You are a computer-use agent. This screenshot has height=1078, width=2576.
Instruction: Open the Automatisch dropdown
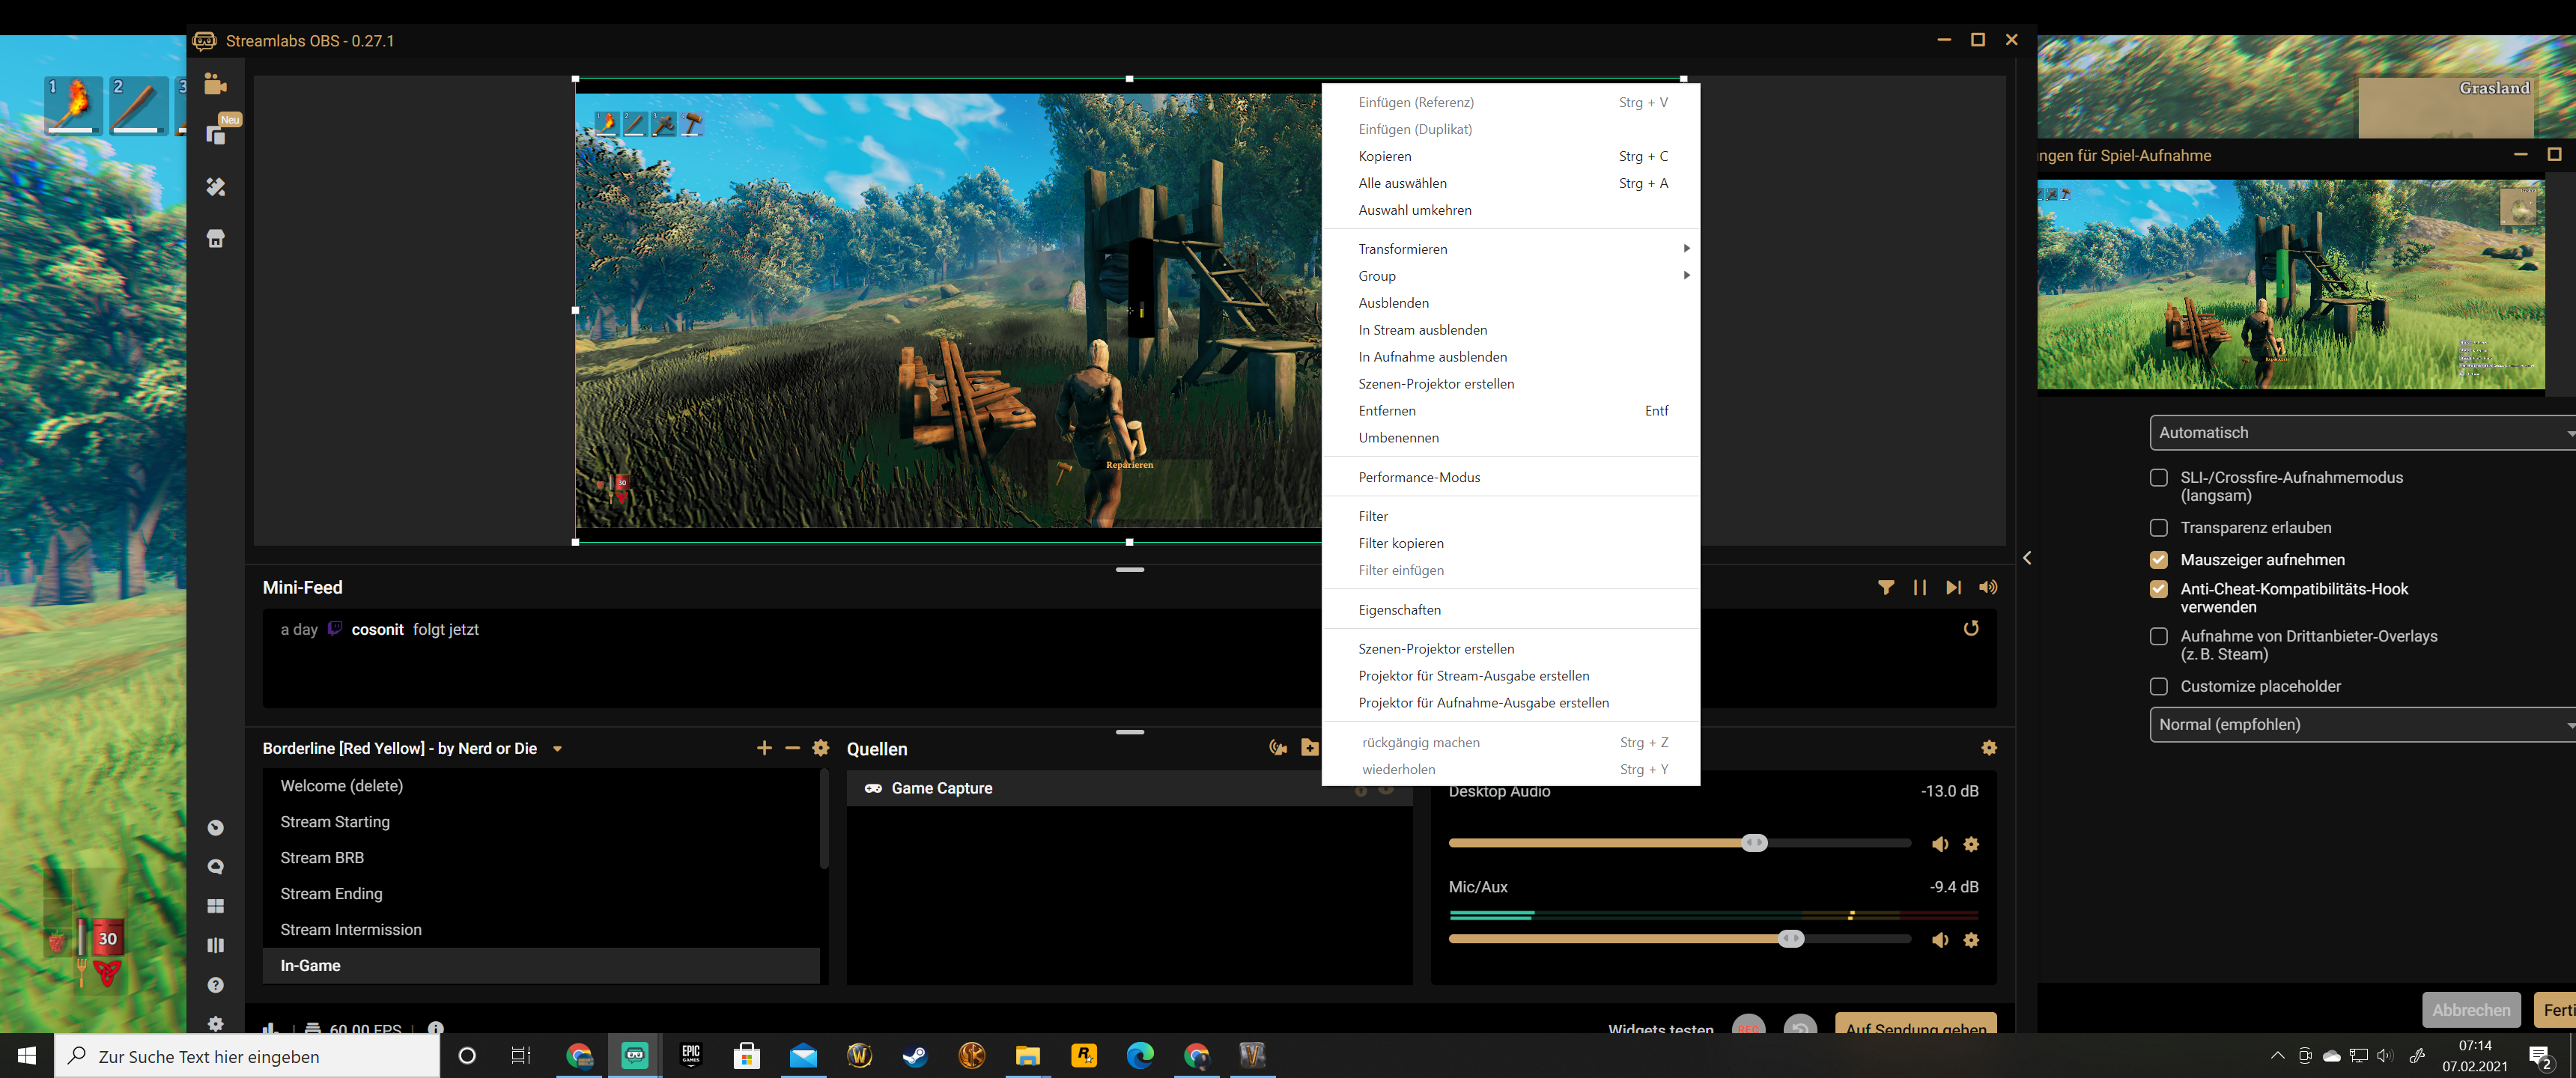pyautogui.click(x=2360, y=433)
